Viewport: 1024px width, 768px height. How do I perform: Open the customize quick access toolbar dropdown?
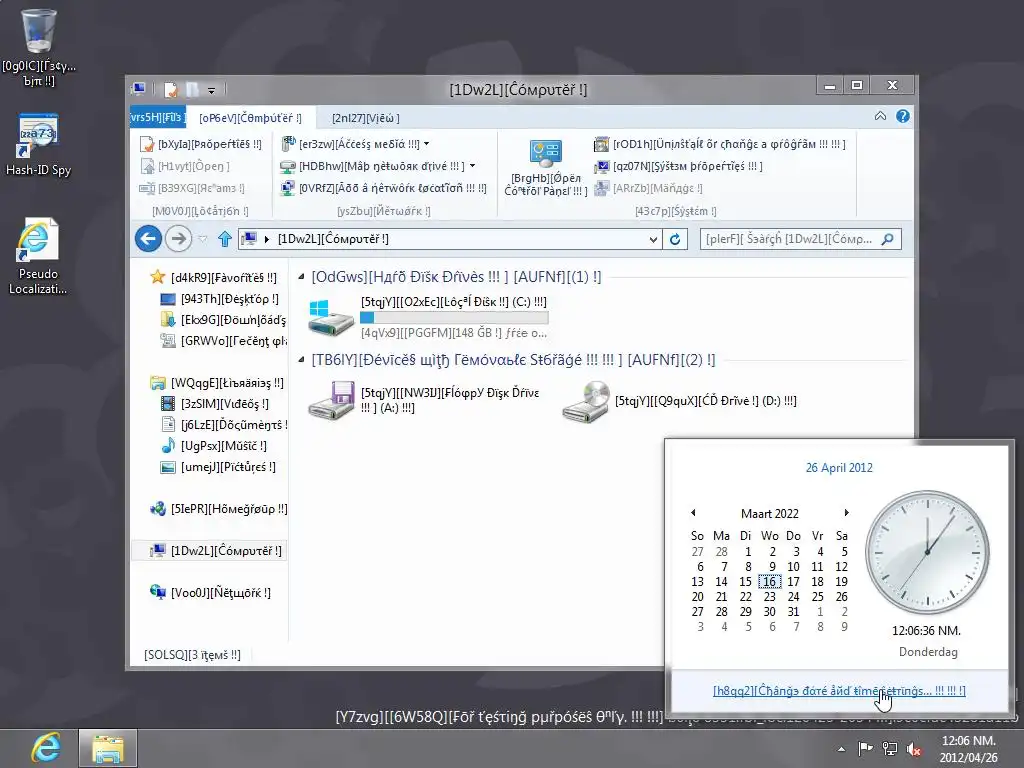tap(211, 90)
